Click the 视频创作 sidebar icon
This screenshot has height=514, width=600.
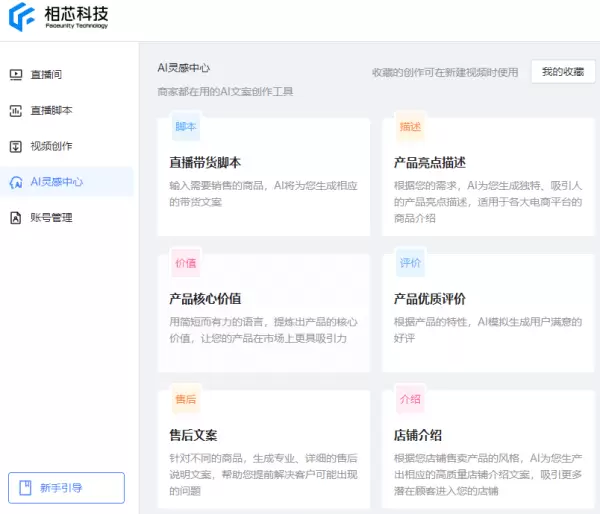pyautogui.click(x=16, y=146)
